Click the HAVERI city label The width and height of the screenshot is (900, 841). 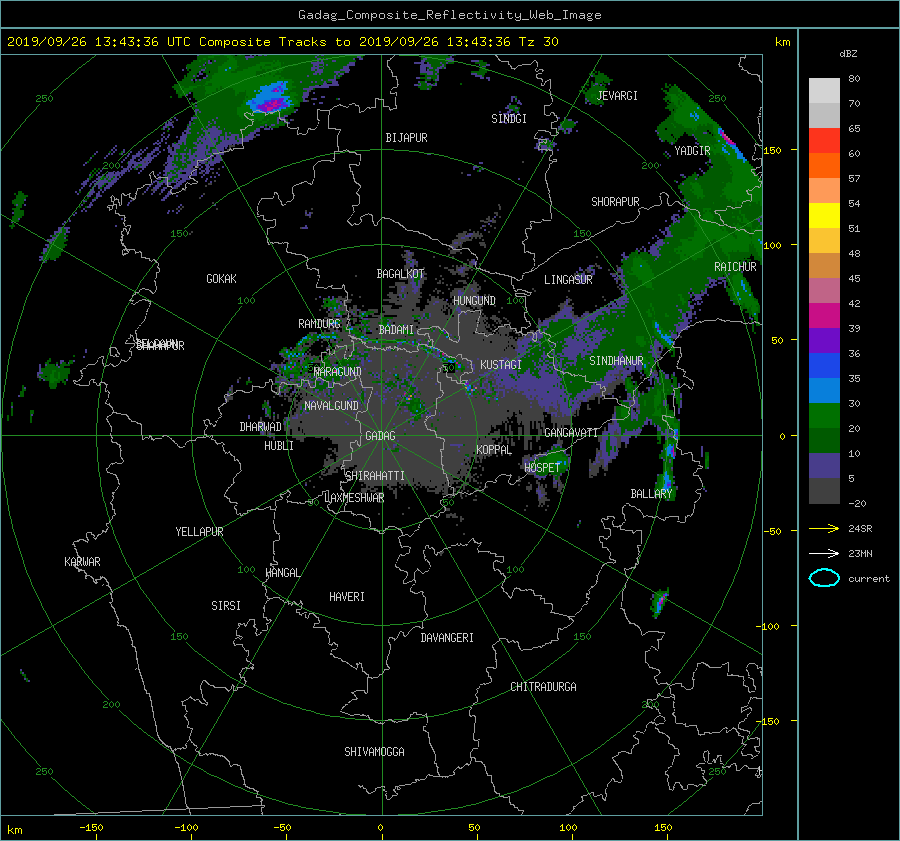click(x=347, y=597)
